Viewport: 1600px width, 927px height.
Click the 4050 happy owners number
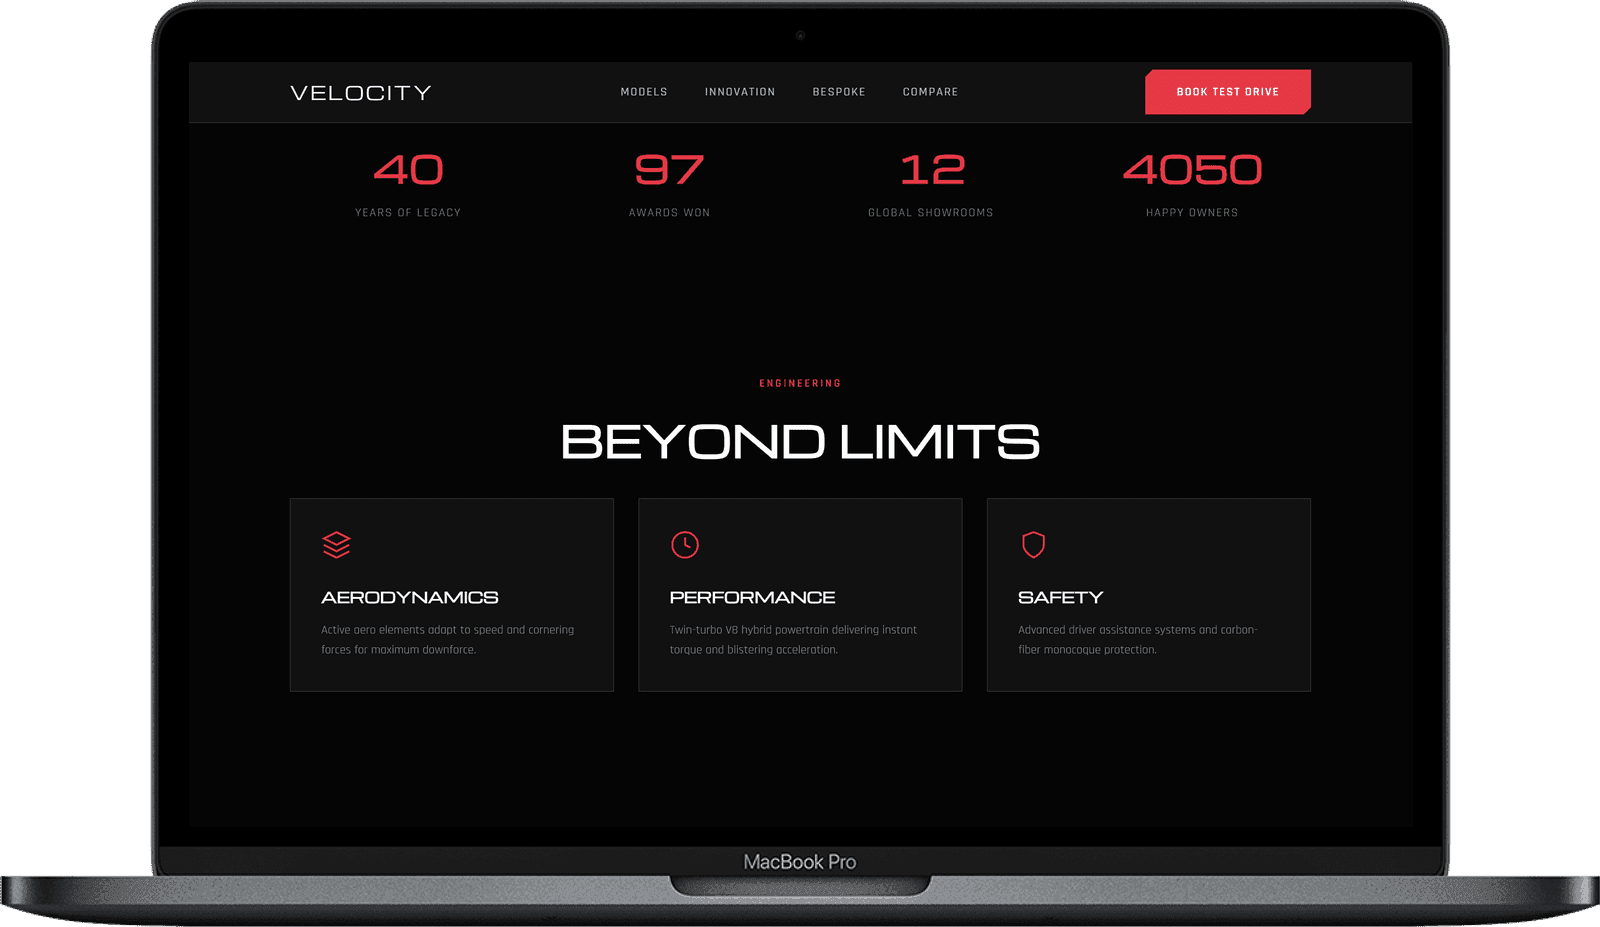(x=1192, y=170)
